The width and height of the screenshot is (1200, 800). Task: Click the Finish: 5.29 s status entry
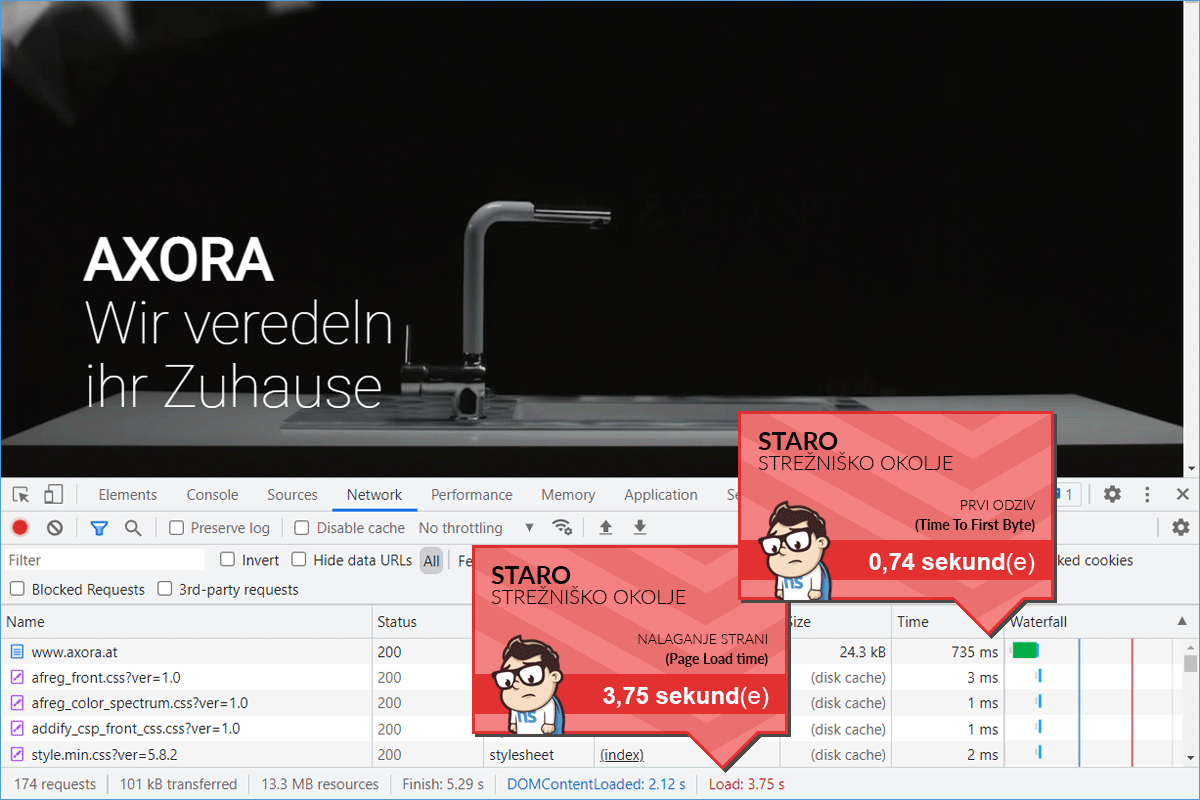[443, 784]
